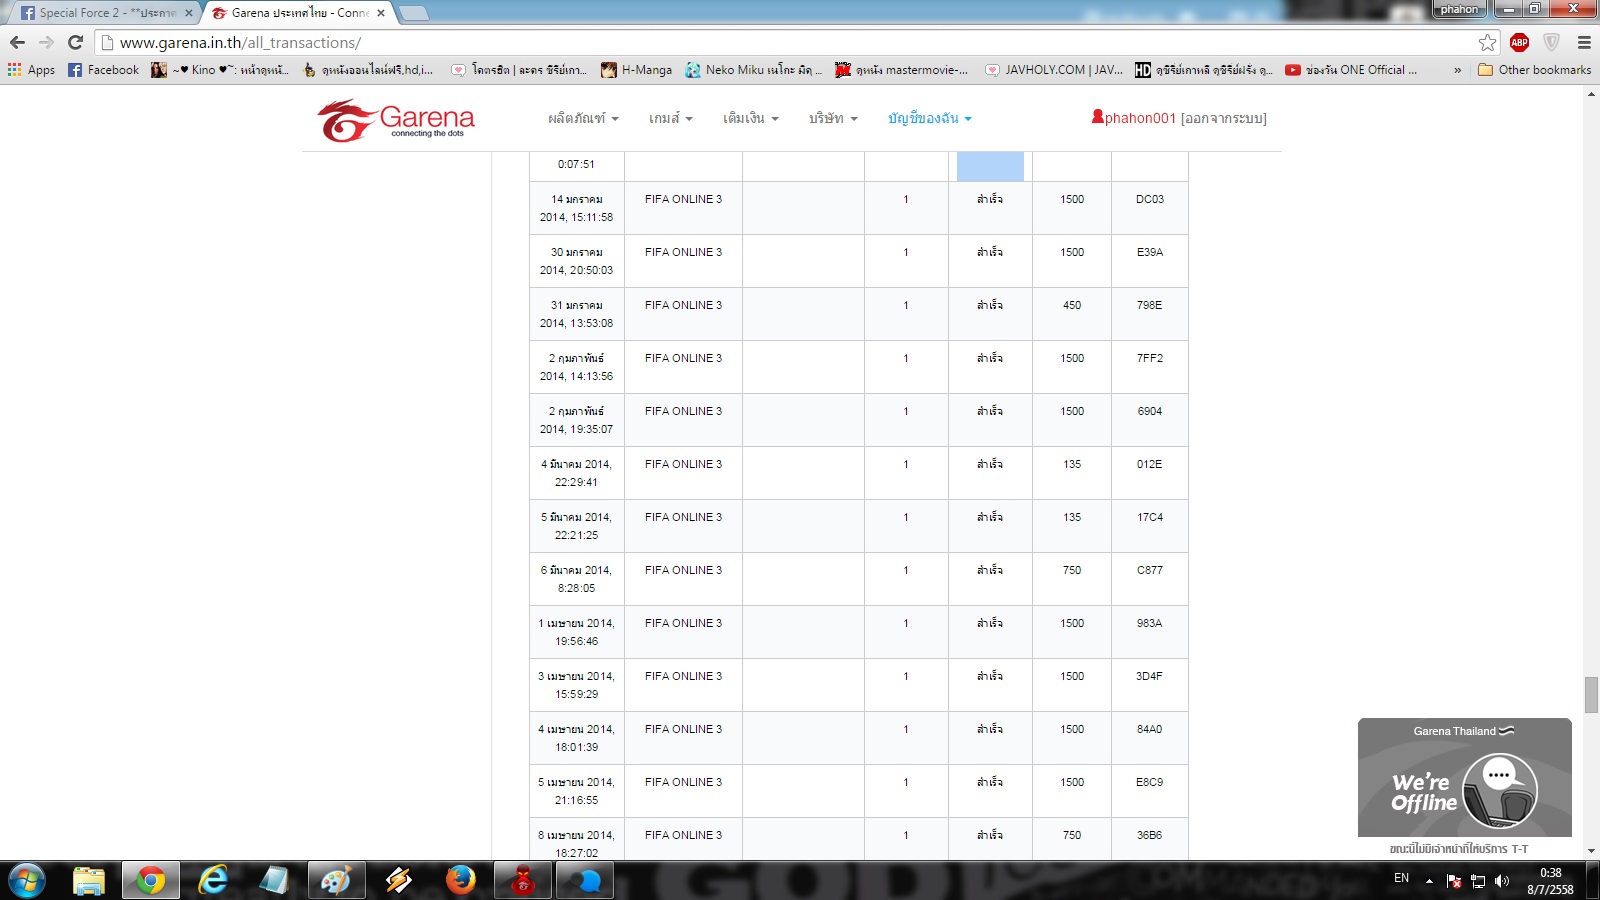Click the shield extension icon in the toolbar
The width and height of the screenshot is (1600, 900).
tap(1551, 42)
